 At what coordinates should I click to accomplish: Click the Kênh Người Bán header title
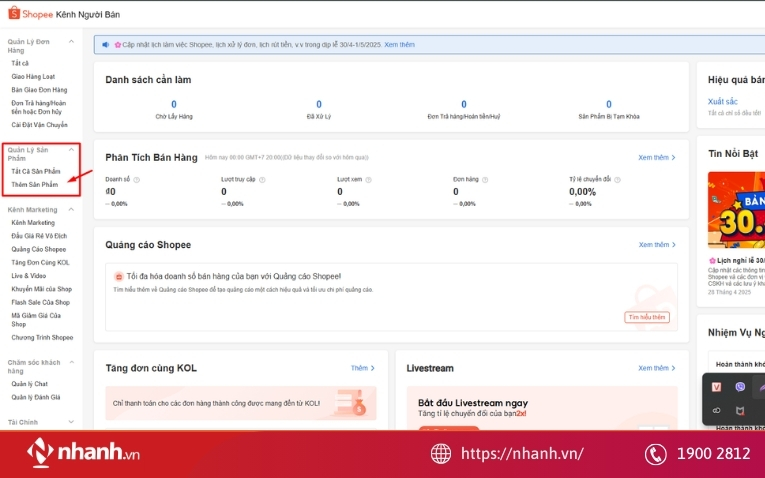tap(88, 15)
